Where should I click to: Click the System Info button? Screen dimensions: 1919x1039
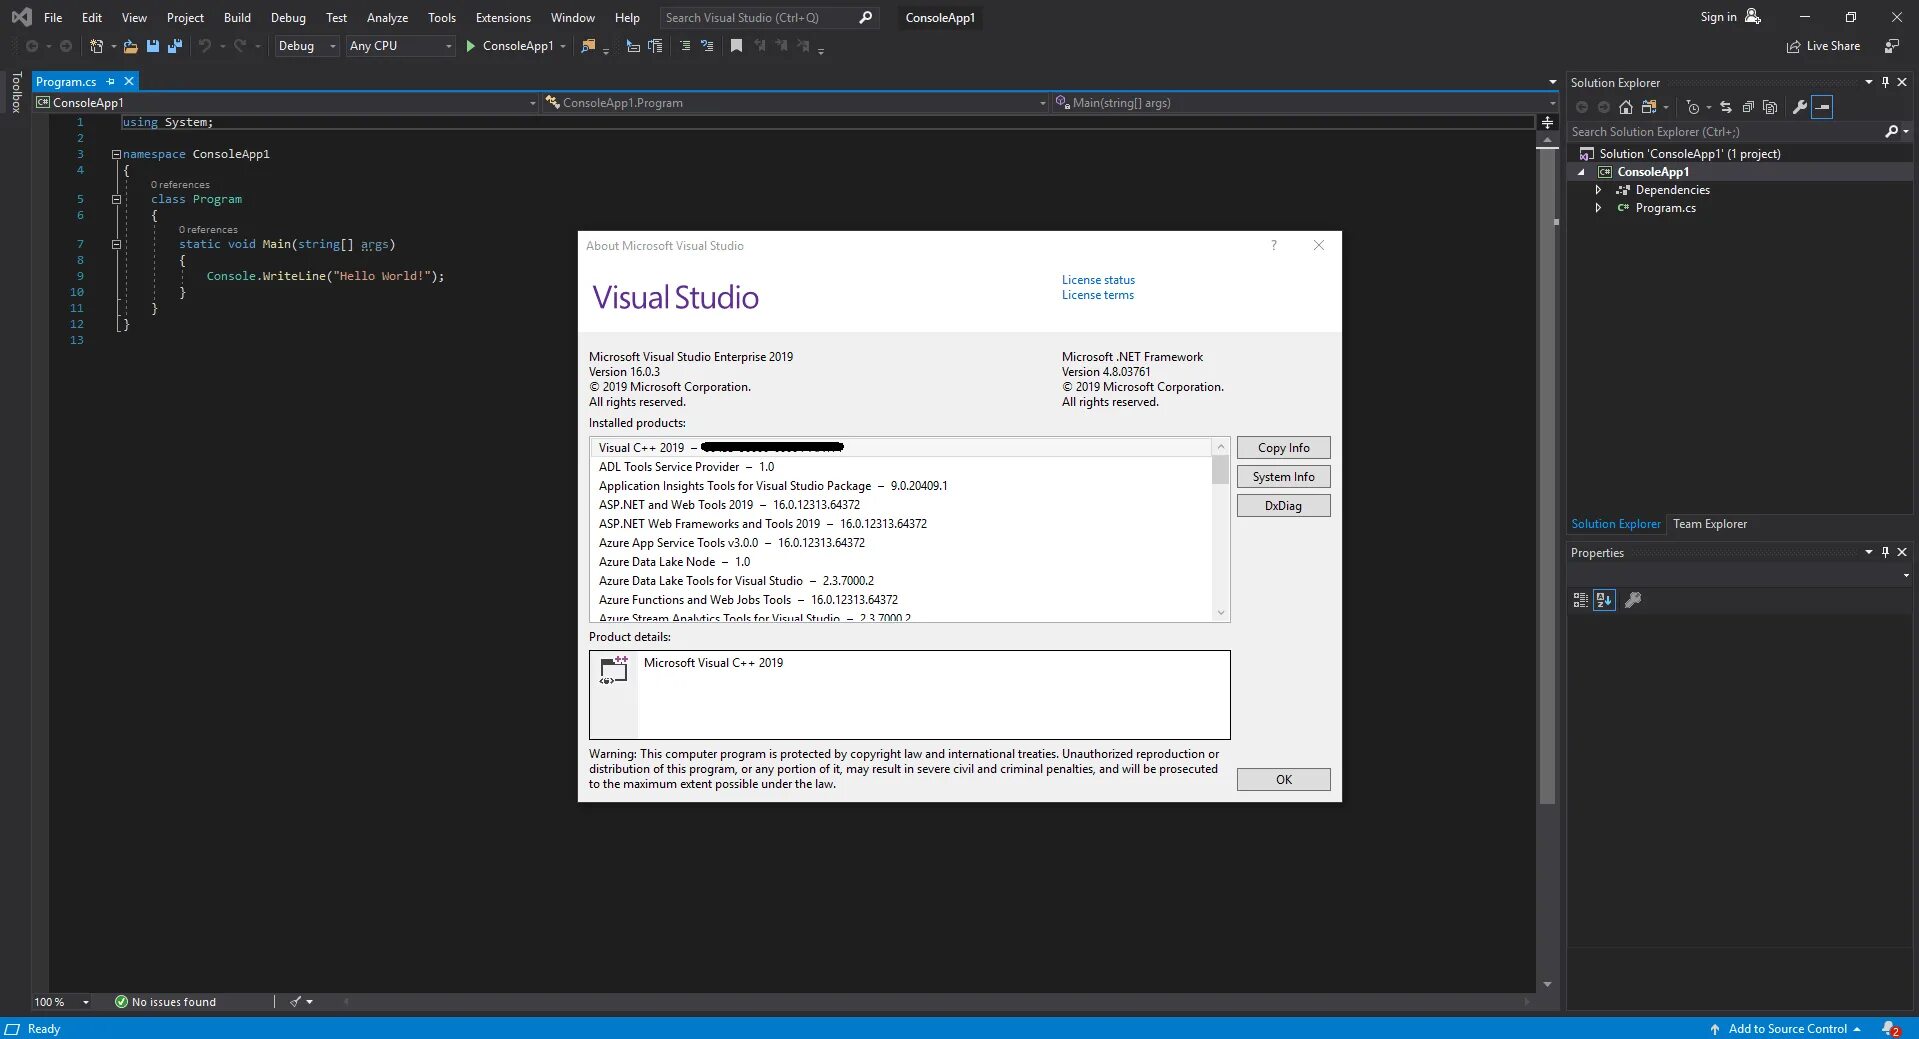[1283, 477]
